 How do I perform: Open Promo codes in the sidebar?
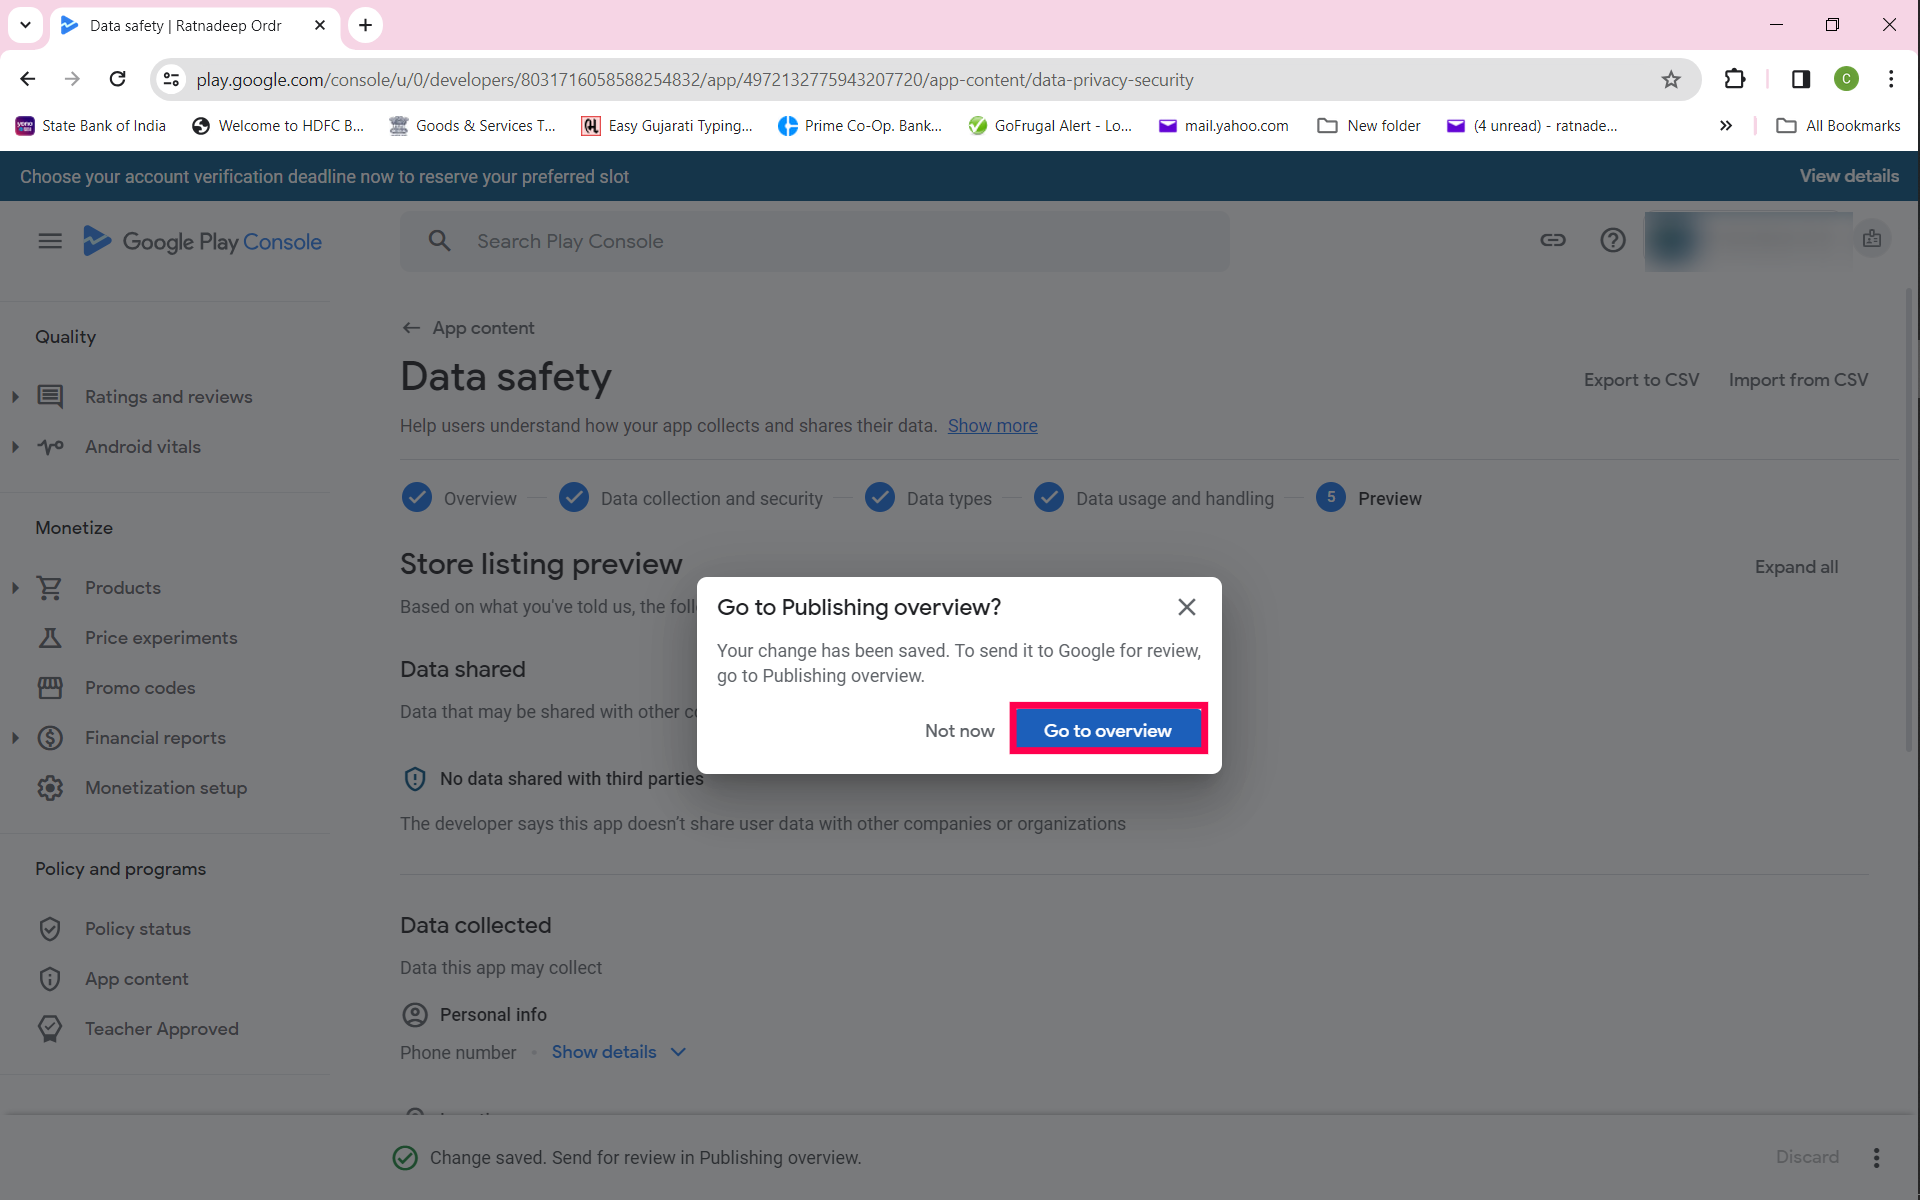pos(140,688)
